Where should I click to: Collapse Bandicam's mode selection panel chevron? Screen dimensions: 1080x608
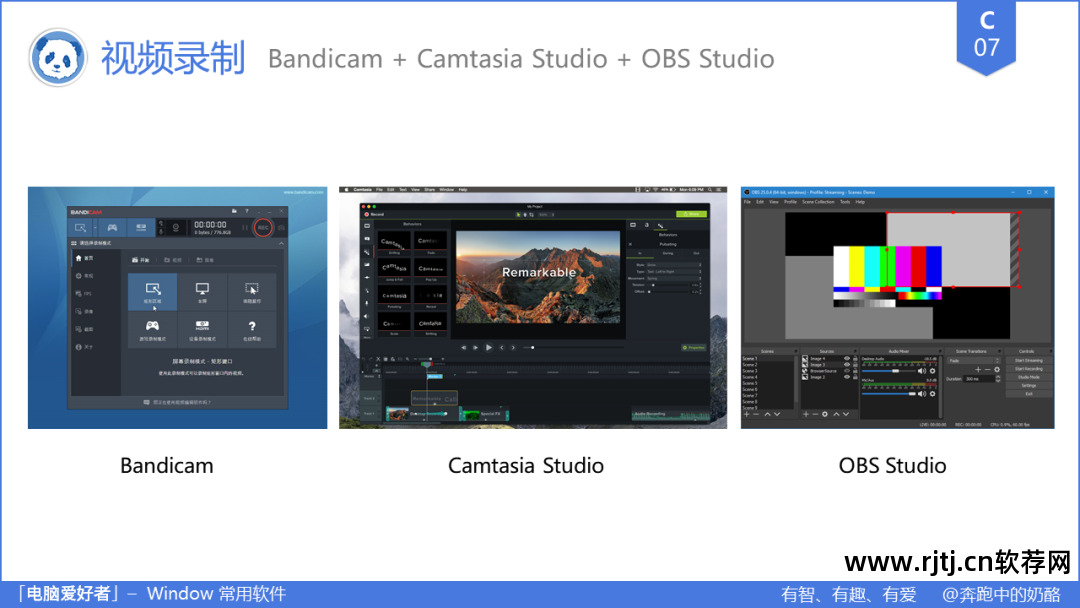[x=281, y=243]
